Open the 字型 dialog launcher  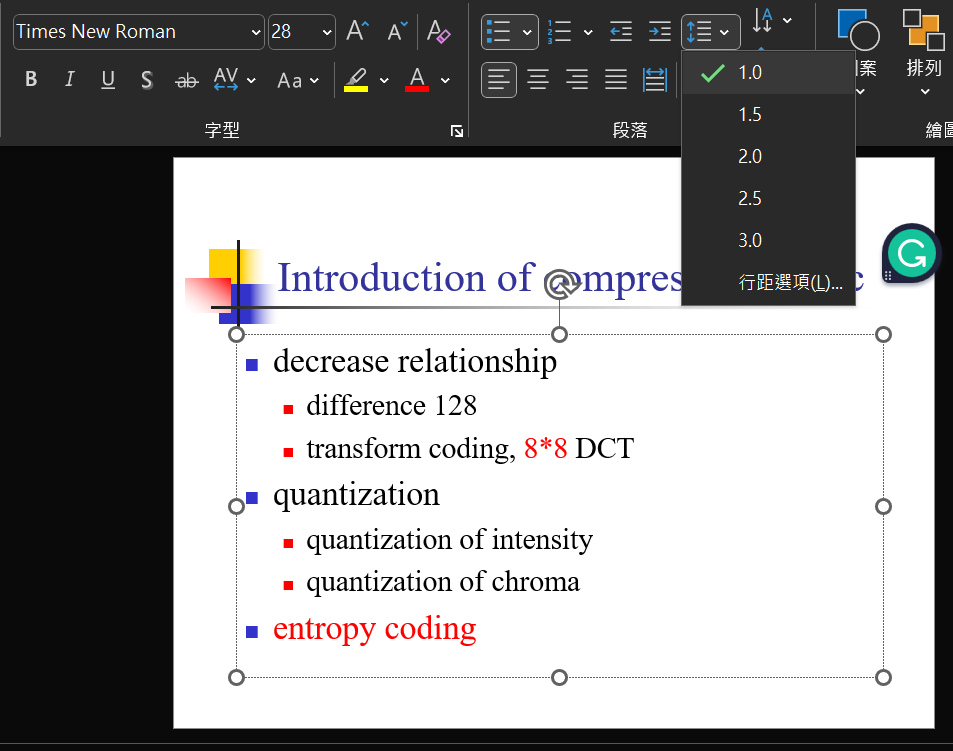[x=456, y=130]
